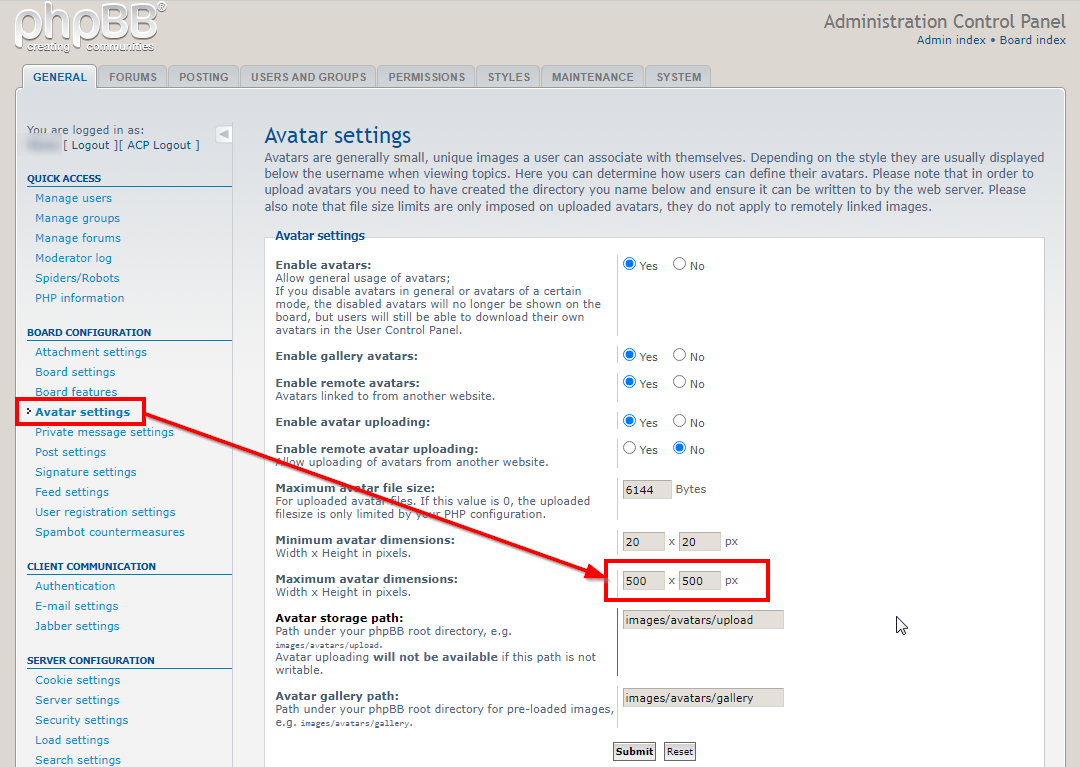Focus the minimum avatar width field
The width and height of the screenshot is (1080, 767).
(x=643, y=542)
